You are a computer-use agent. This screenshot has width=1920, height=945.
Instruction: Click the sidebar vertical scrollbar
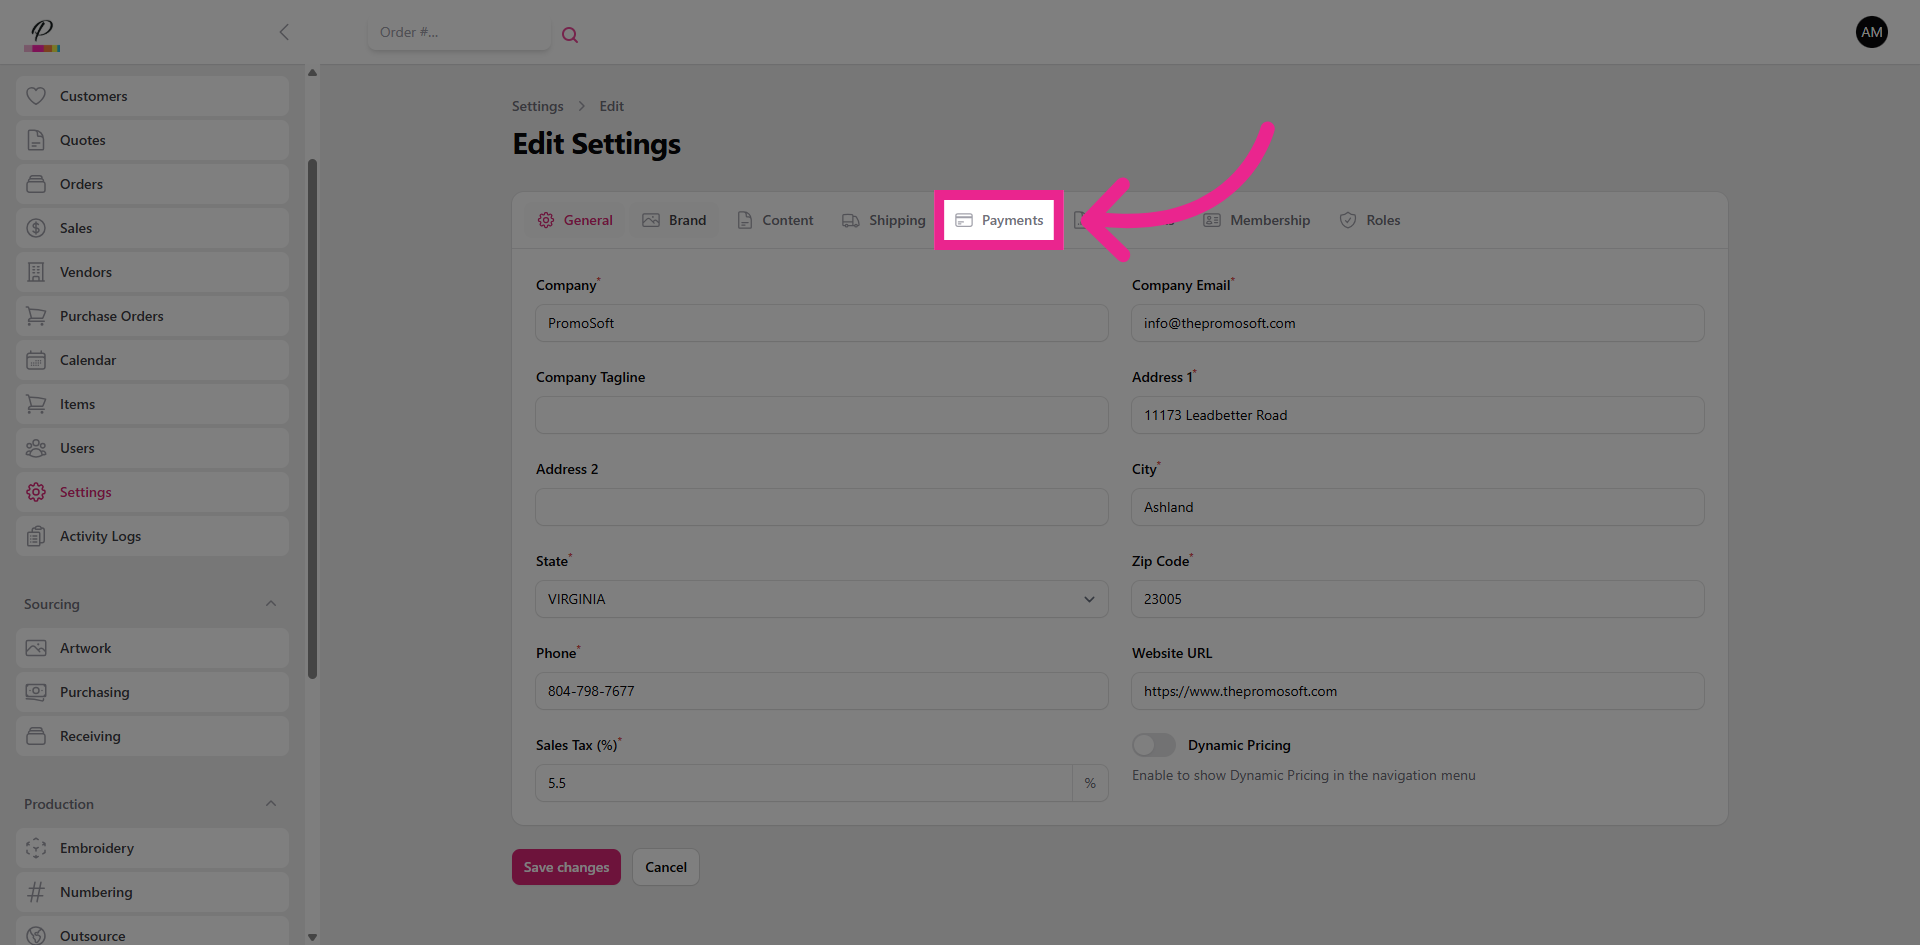point(312,420)
